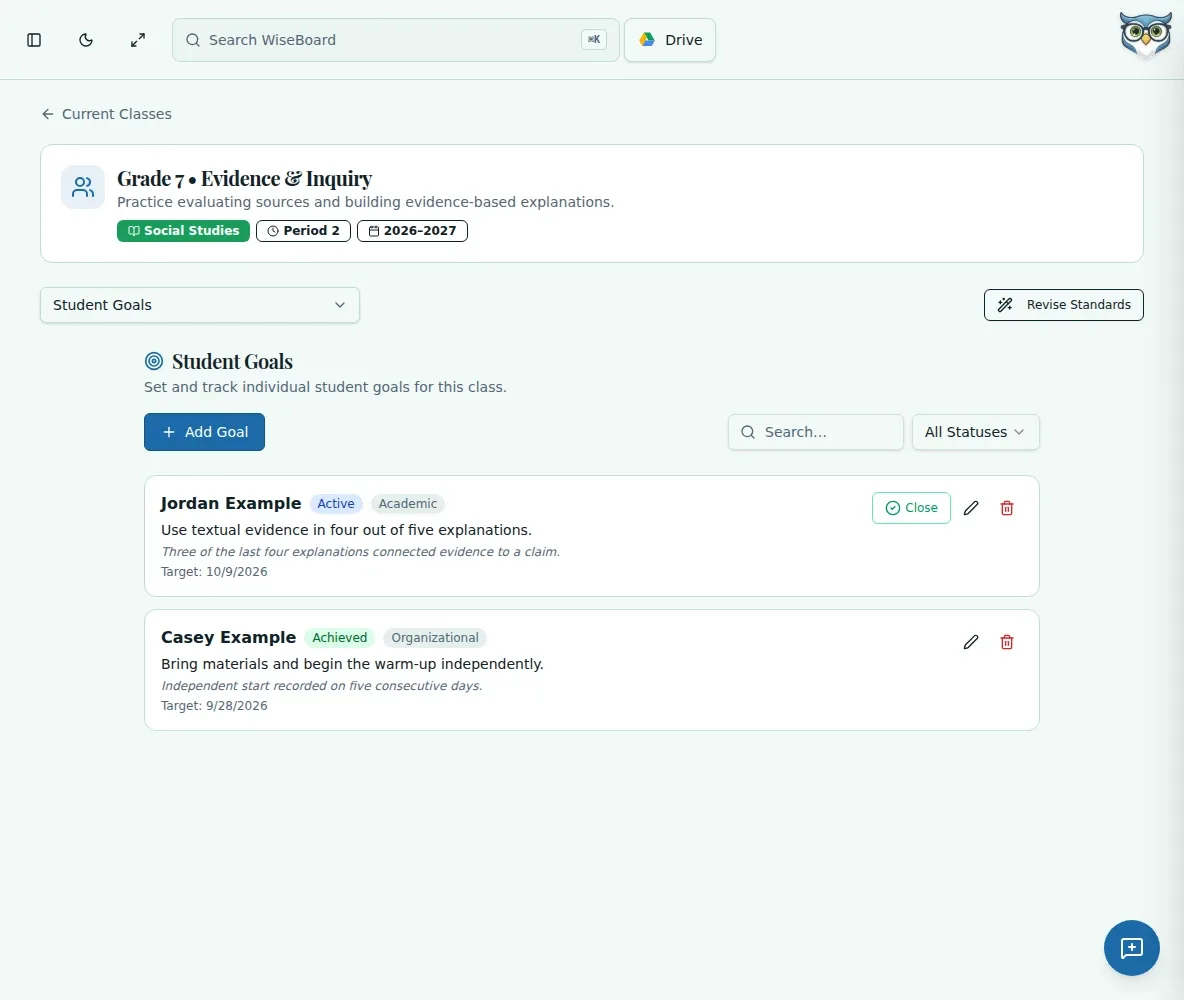
Task: Click "Use textual evidence" goal description
Action: click(x=347, y=530)
